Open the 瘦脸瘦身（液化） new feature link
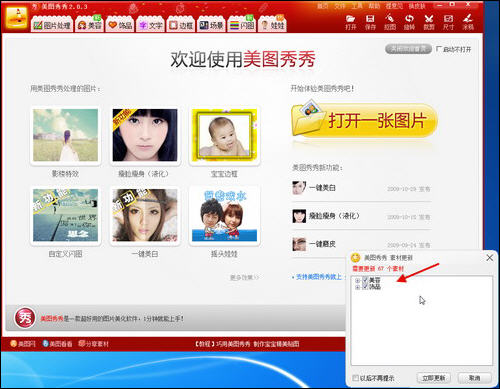Screen dimensions: 500x389 [334, 216]
